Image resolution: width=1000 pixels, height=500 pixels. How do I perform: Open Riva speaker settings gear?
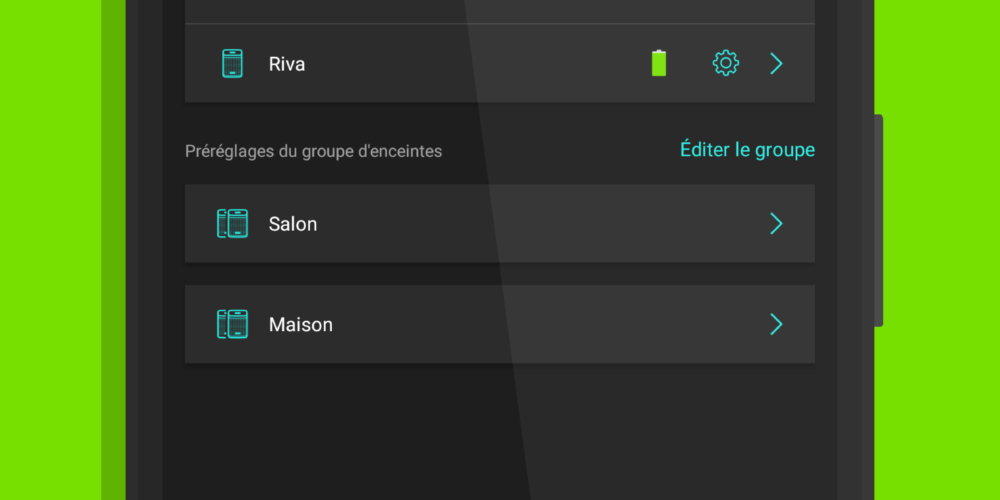coord(725,63)
